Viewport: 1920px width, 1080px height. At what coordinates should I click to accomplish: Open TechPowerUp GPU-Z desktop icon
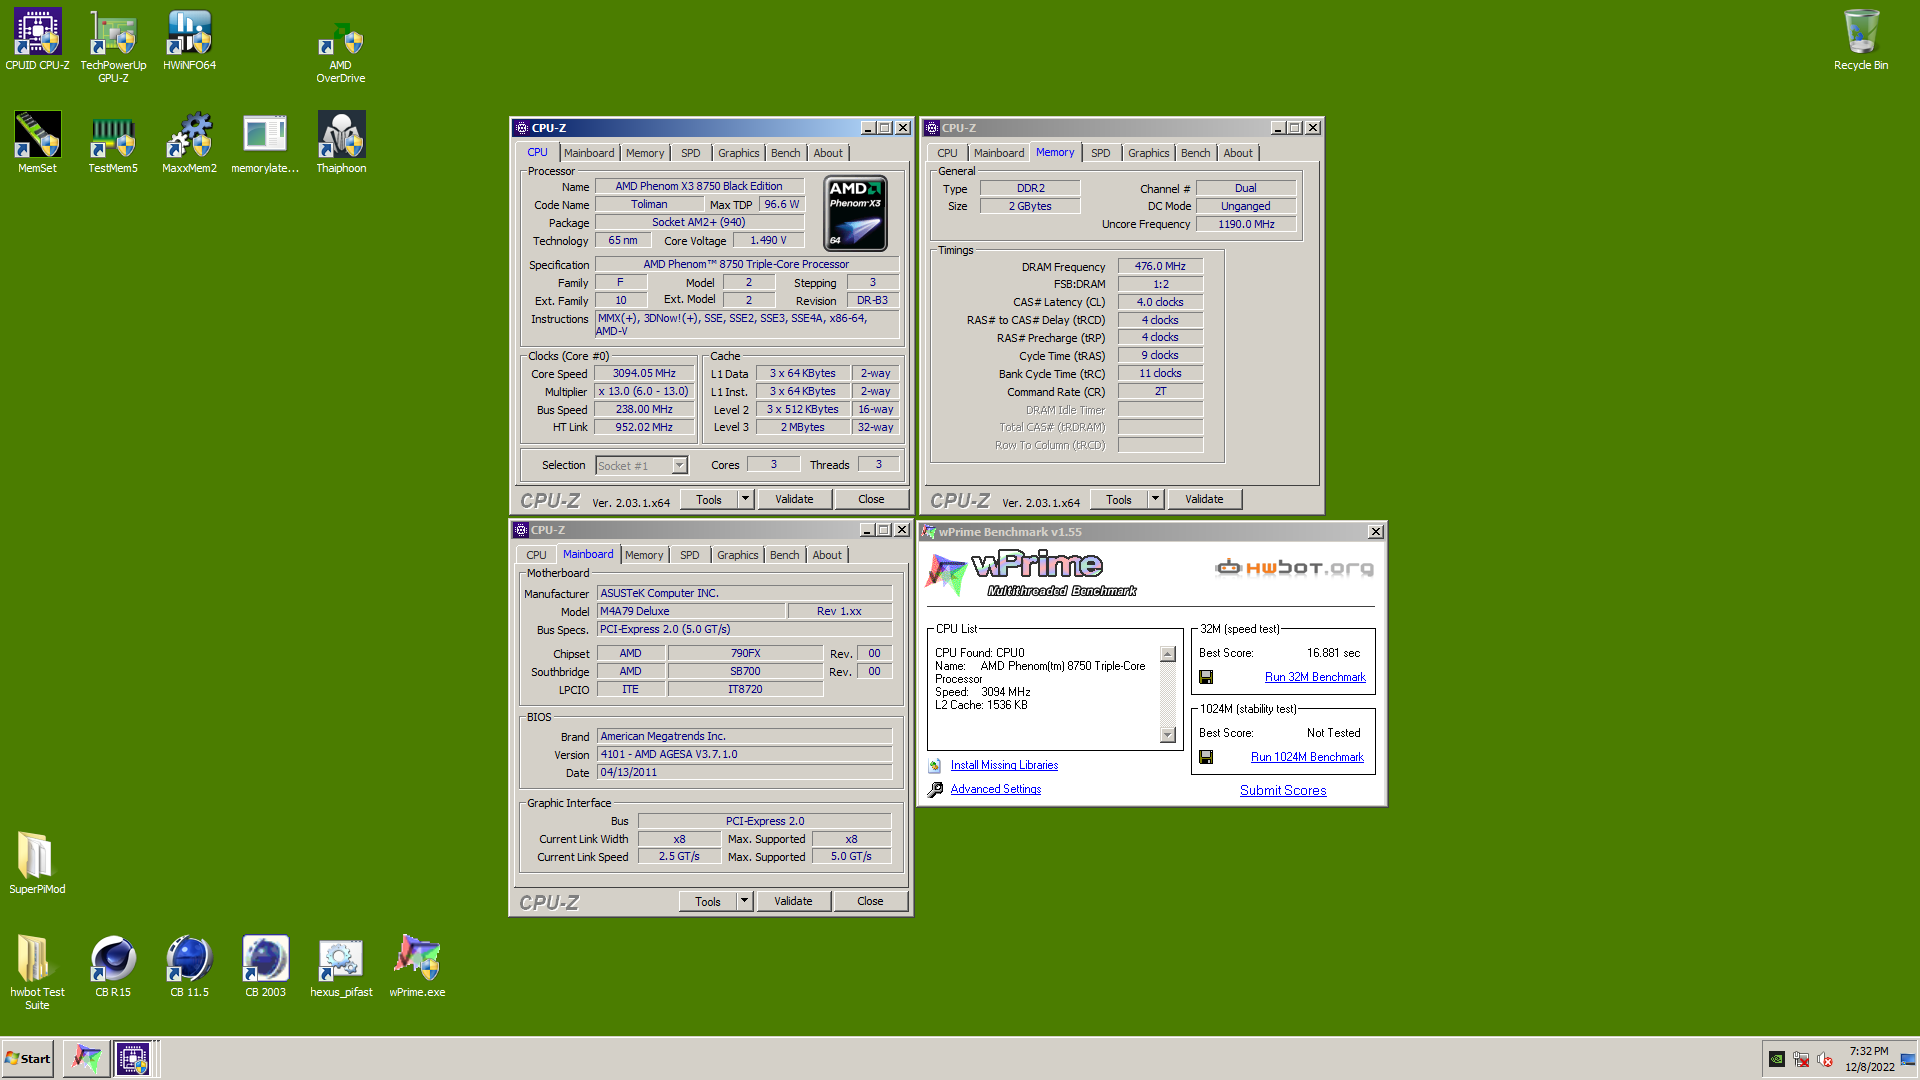pyautogui.click(x=113, y=46)
